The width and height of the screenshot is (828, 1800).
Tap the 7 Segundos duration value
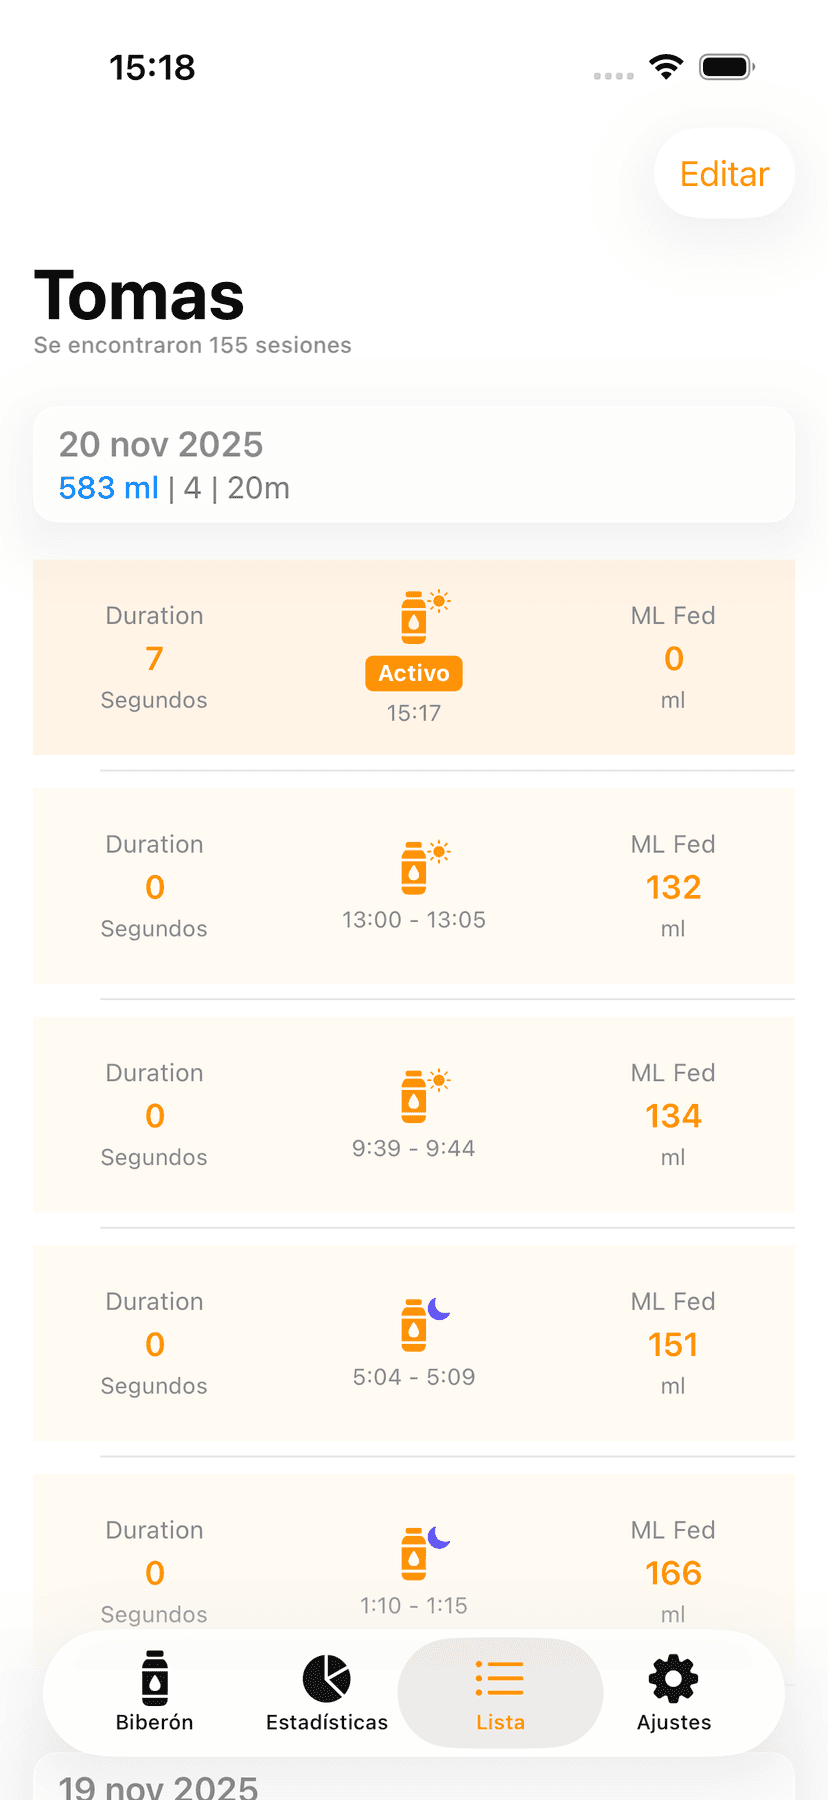click(x=154, y=659)
